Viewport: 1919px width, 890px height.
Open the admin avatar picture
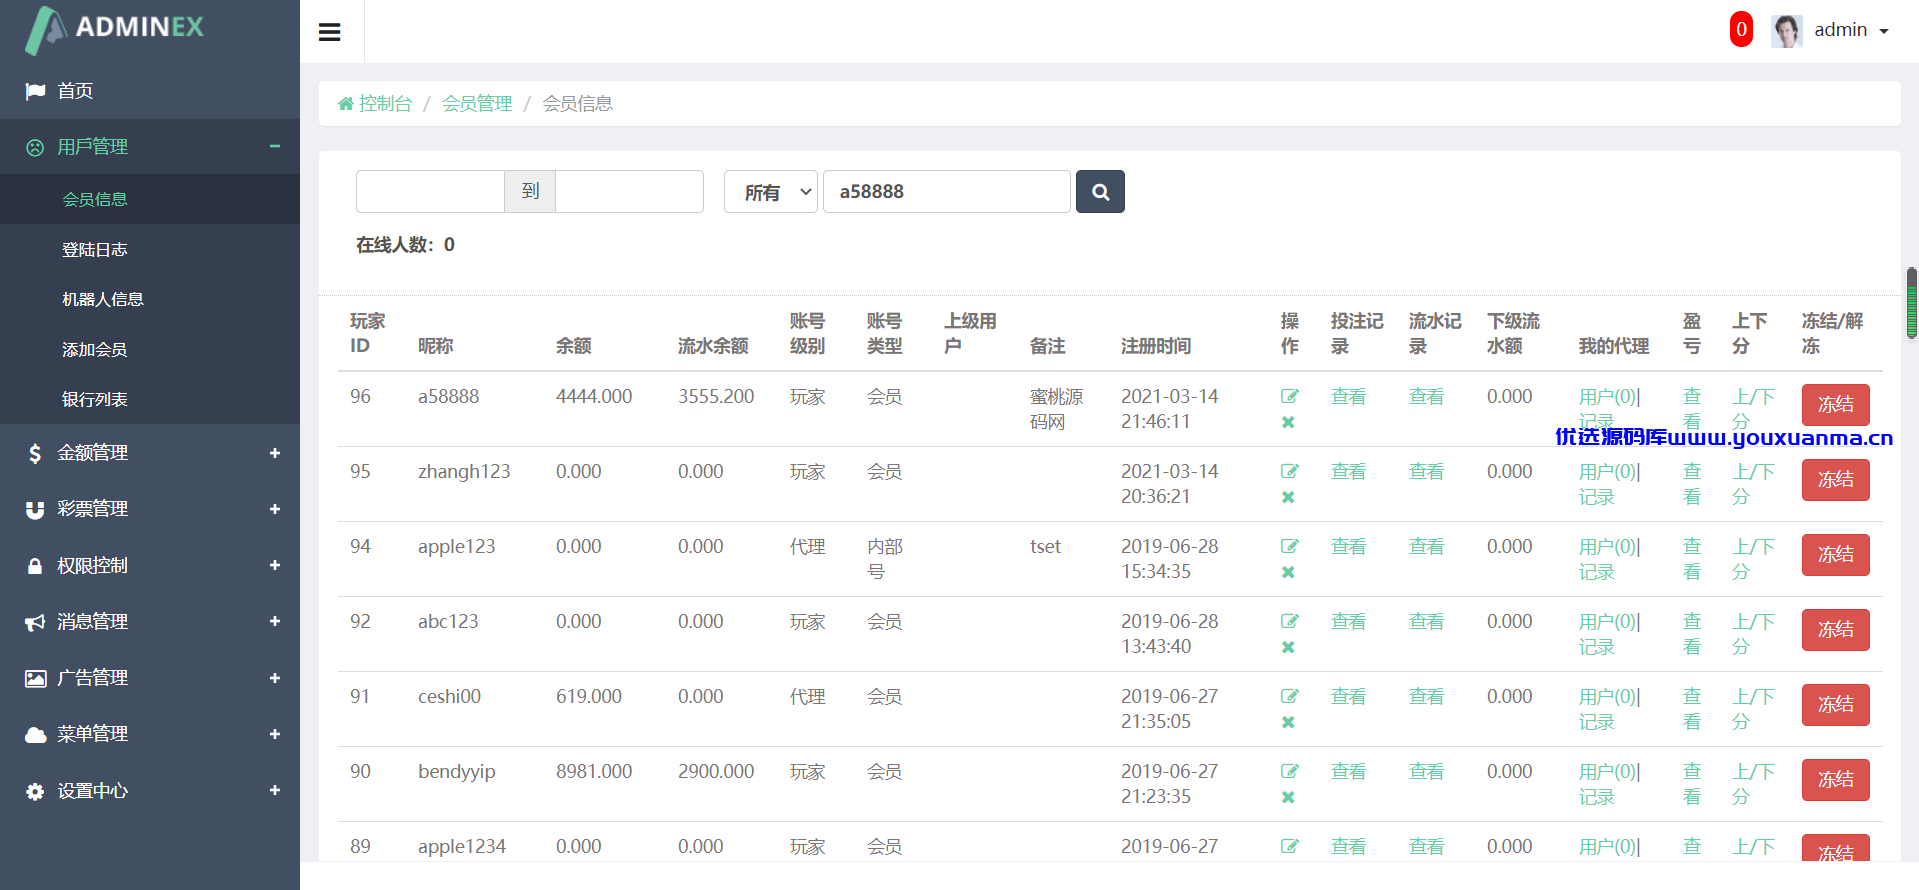(x=1786, y=31)
